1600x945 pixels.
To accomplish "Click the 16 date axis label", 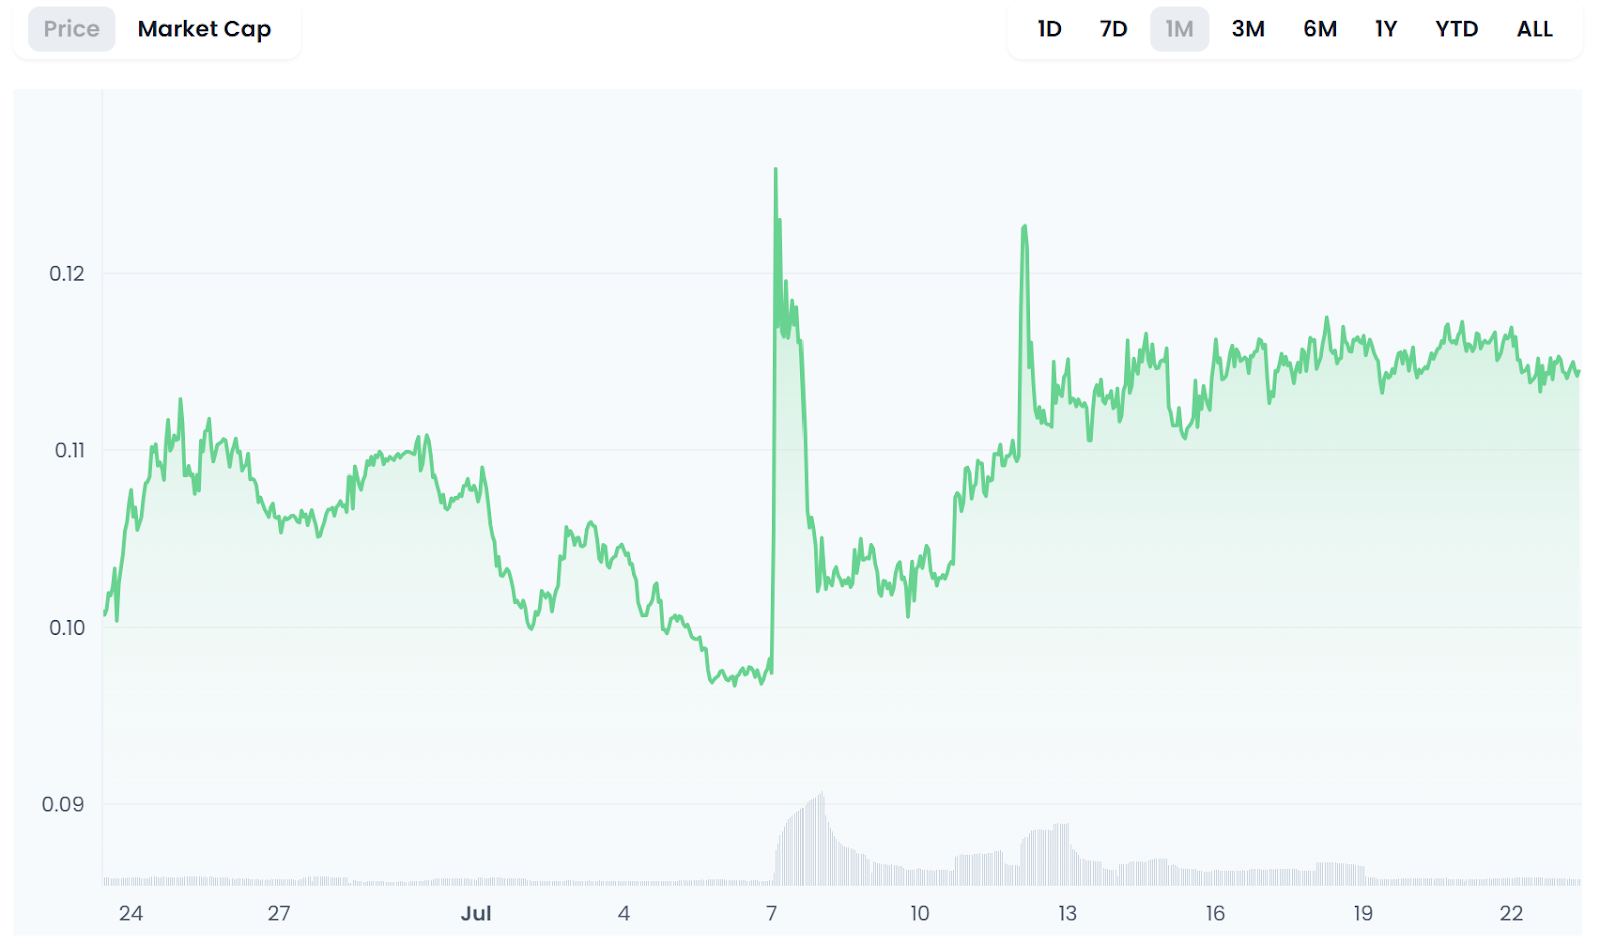I will 1215,913.
